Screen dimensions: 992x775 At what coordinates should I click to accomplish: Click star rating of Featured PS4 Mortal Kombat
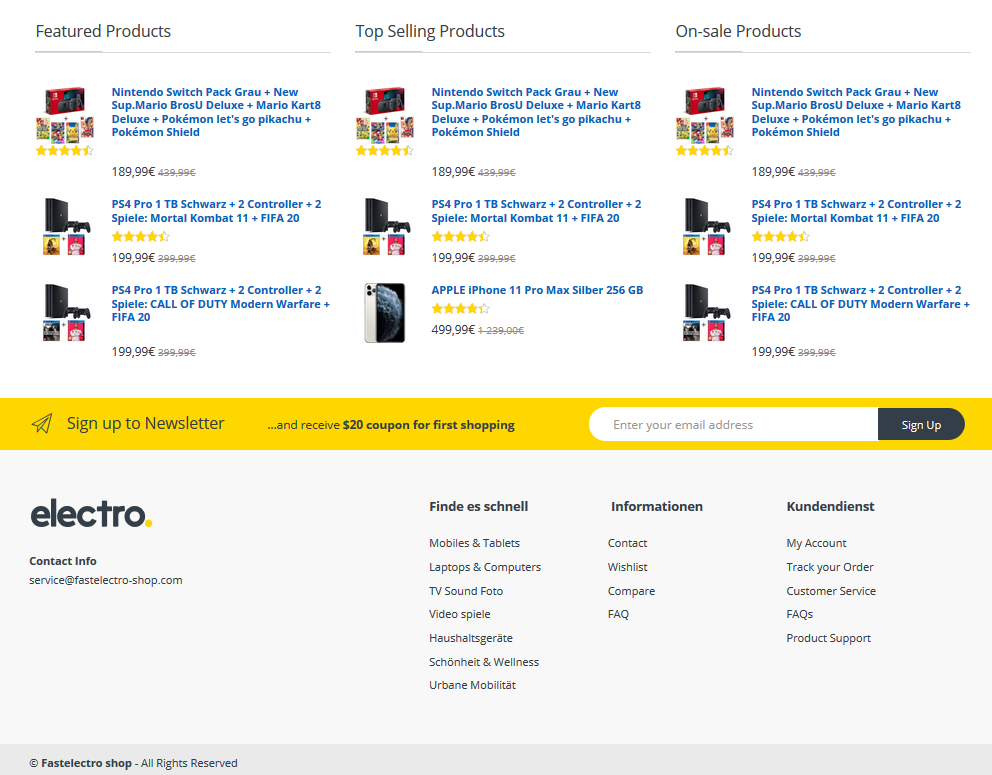(141, 237)
